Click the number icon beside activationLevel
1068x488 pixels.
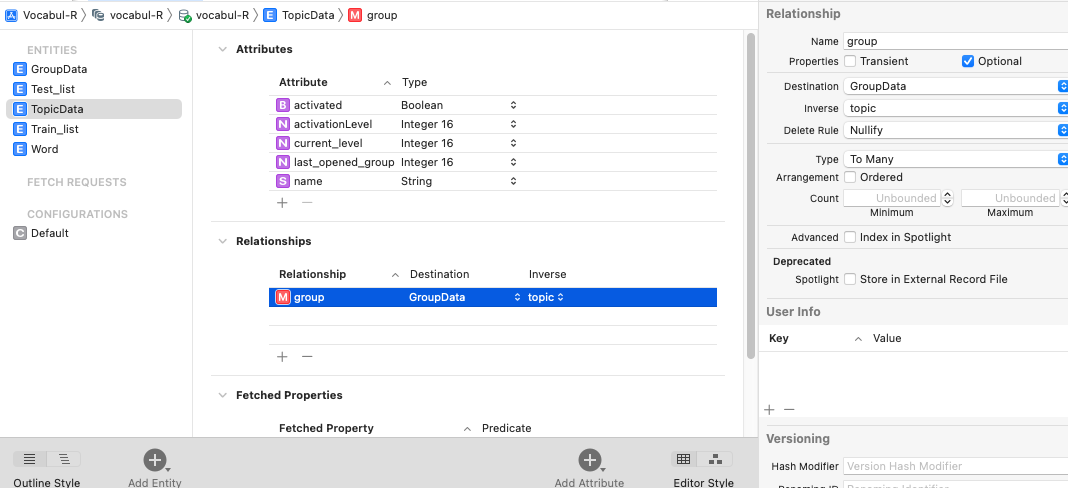283,124
